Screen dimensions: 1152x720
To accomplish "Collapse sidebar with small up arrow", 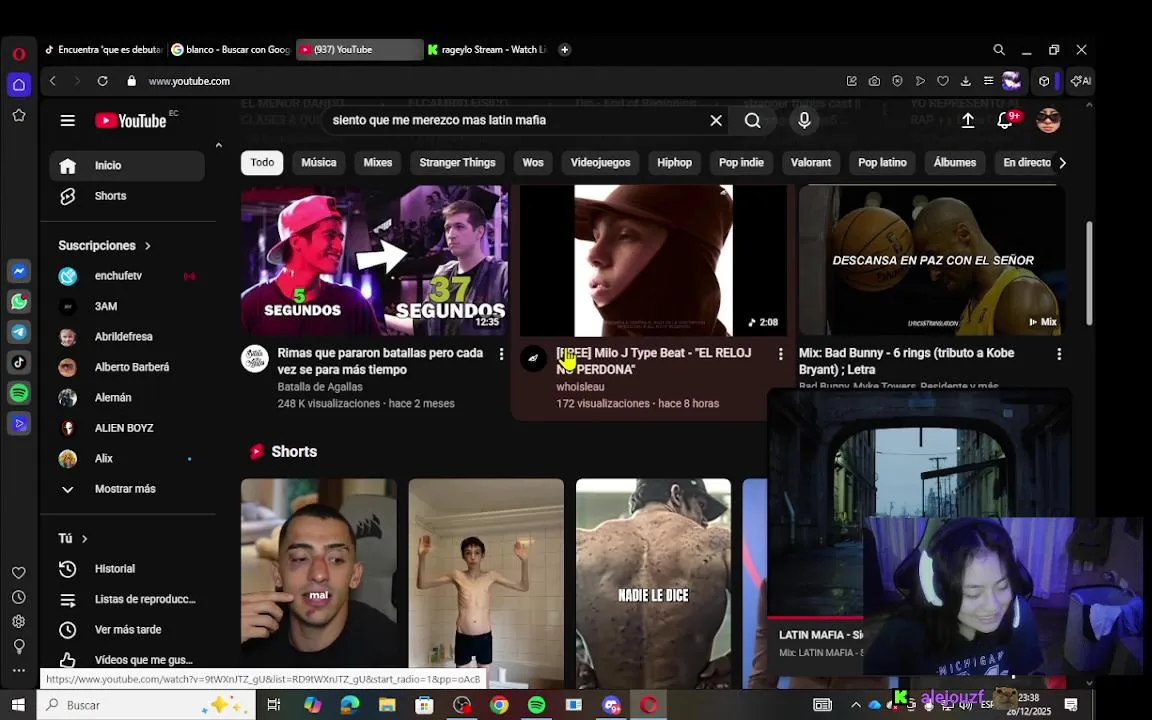I will pos(218,145).
